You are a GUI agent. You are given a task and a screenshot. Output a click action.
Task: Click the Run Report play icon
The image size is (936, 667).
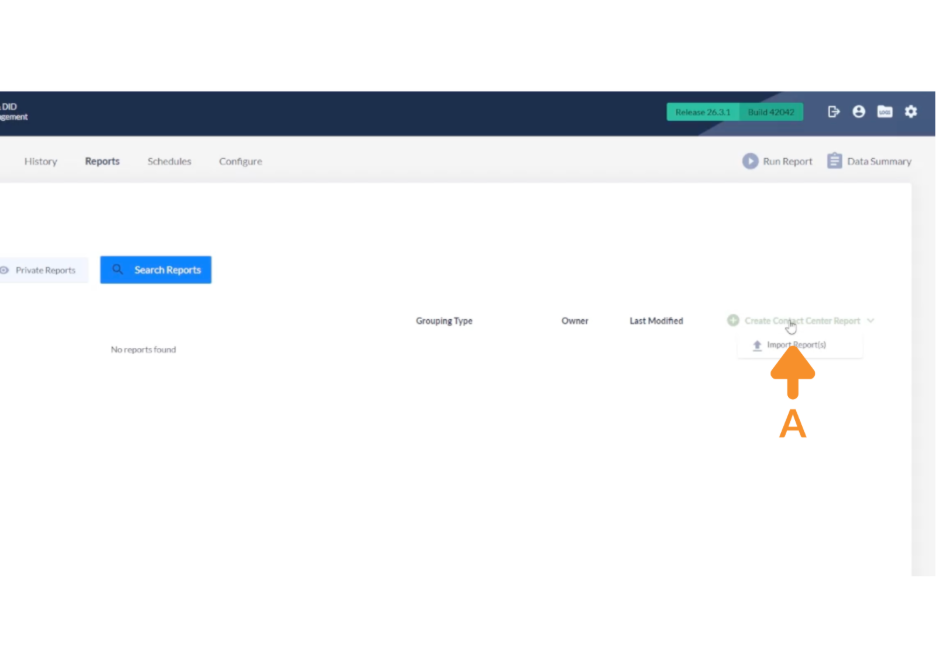750,161
